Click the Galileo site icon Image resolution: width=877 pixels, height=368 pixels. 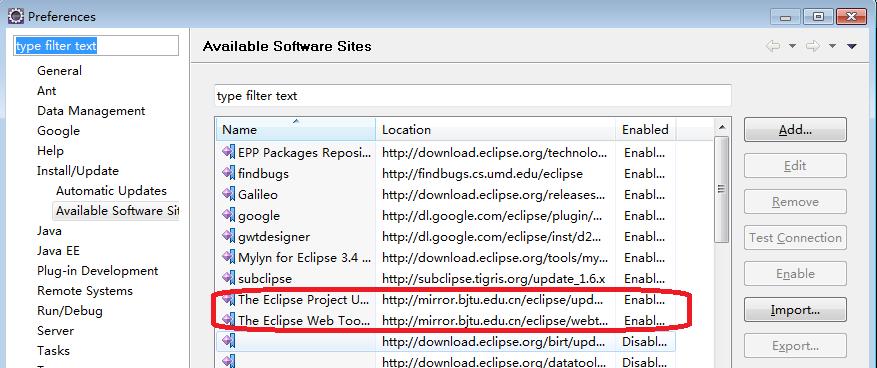pyautogui.click(x=228, y=194)
